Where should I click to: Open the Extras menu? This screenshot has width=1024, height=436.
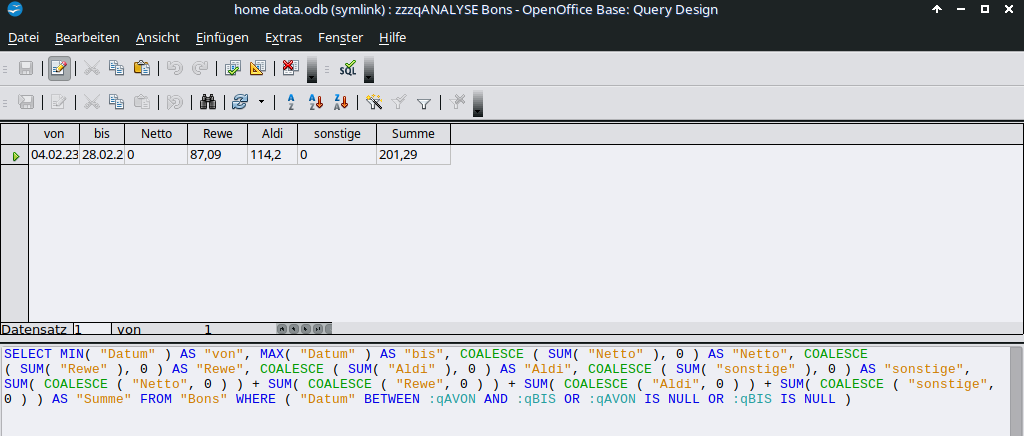click(283, 37)
